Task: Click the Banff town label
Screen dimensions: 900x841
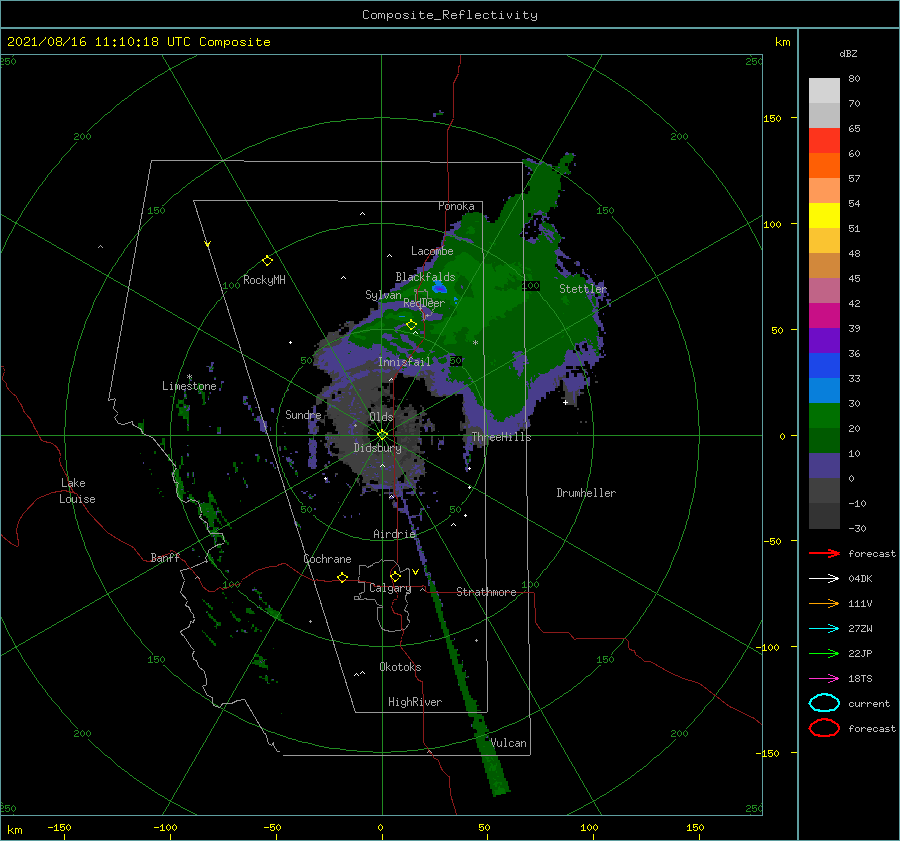Action: coord(165,557)
